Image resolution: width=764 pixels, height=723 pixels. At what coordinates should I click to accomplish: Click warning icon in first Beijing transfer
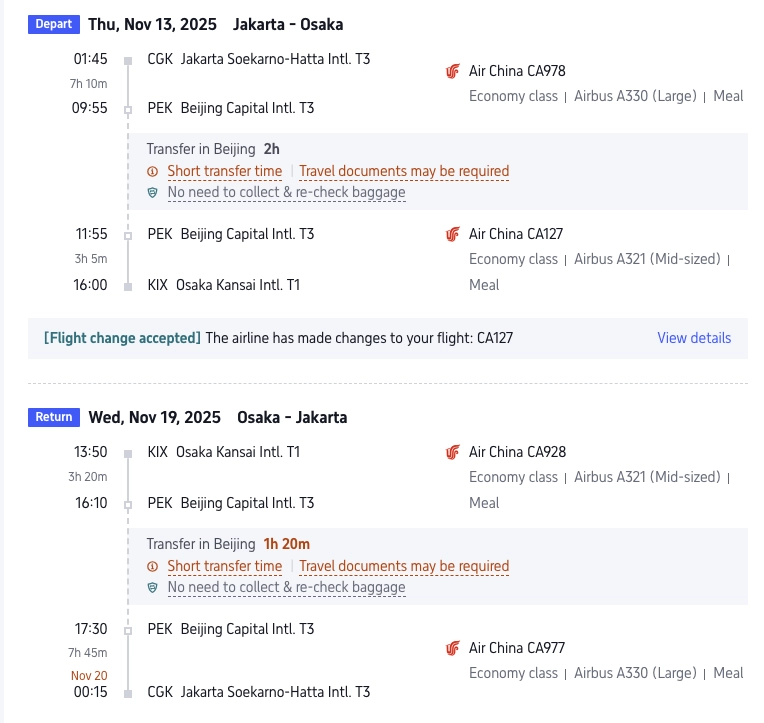click(153, 172)
